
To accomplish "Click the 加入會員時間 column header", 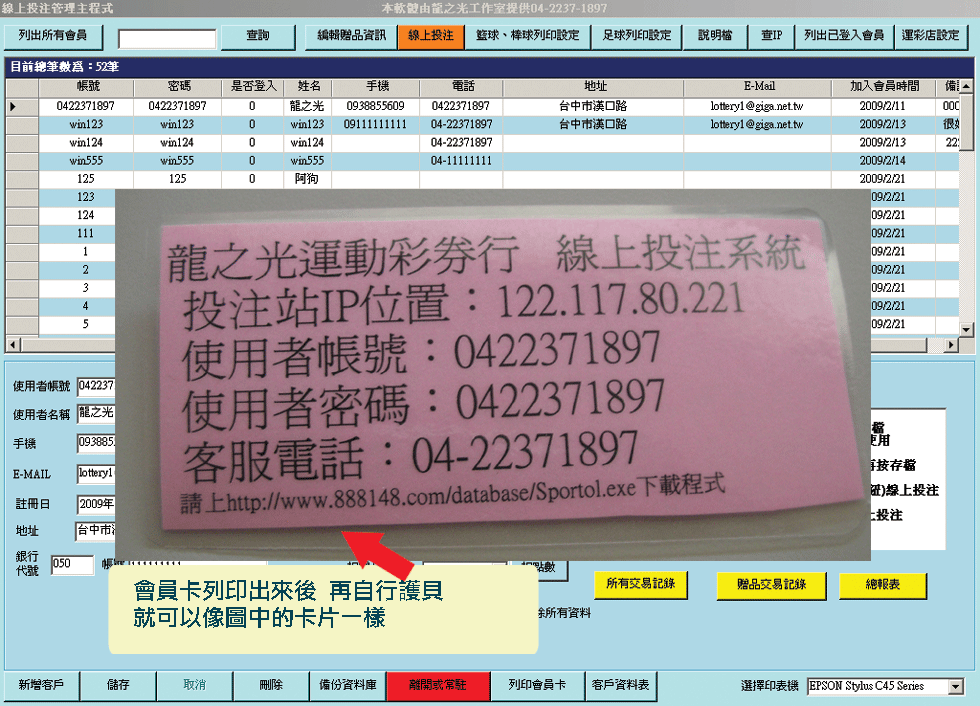I will [884, 87].
